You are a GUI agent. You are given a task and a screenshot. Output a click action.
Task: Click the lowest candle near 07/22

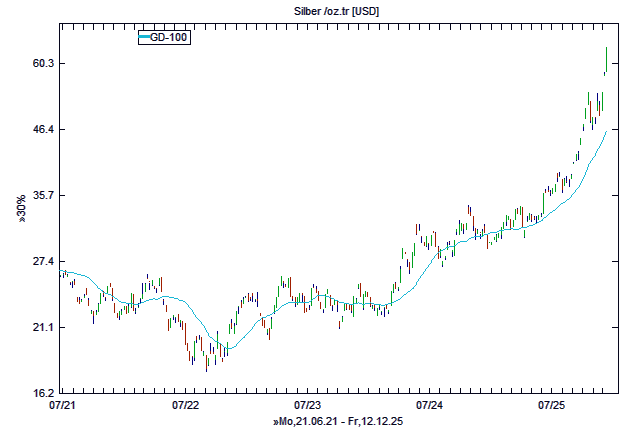(207, 362)
